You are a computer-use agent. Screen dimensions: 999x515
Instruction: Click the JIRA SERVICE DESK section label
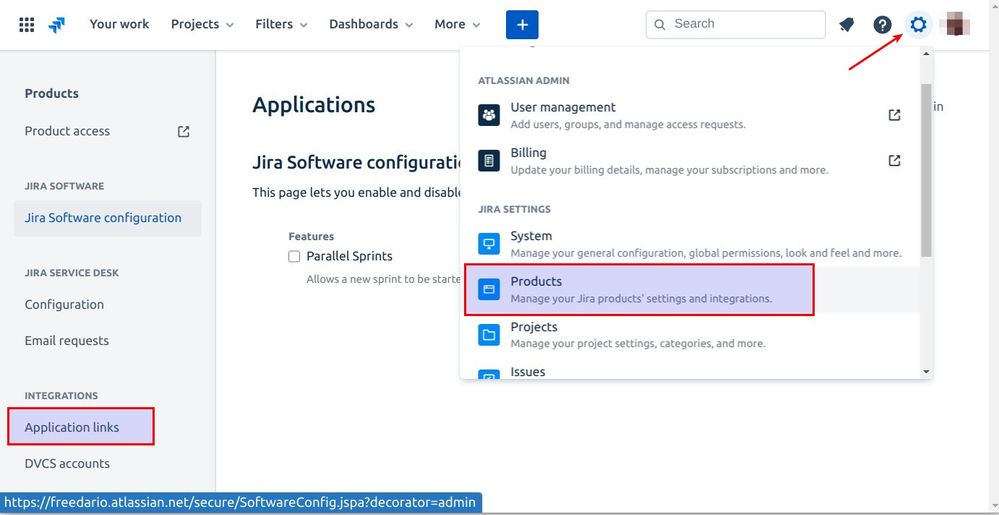[71, 273]
